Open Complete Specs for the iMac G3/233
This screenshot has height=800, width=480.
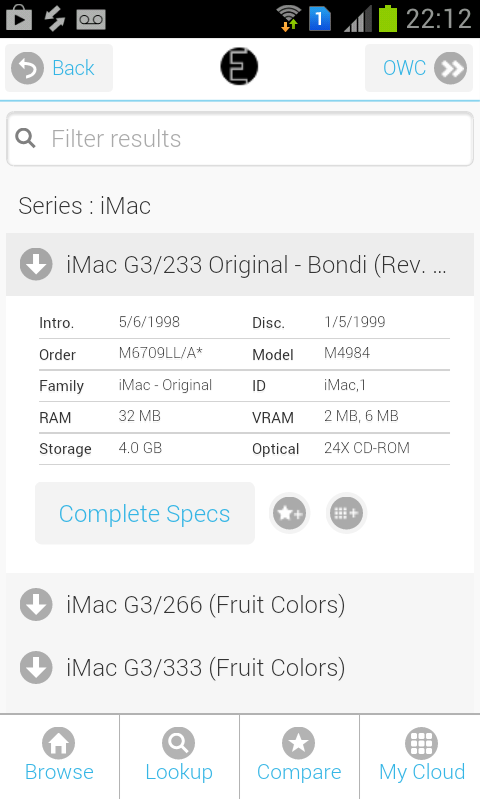[145, 513]
